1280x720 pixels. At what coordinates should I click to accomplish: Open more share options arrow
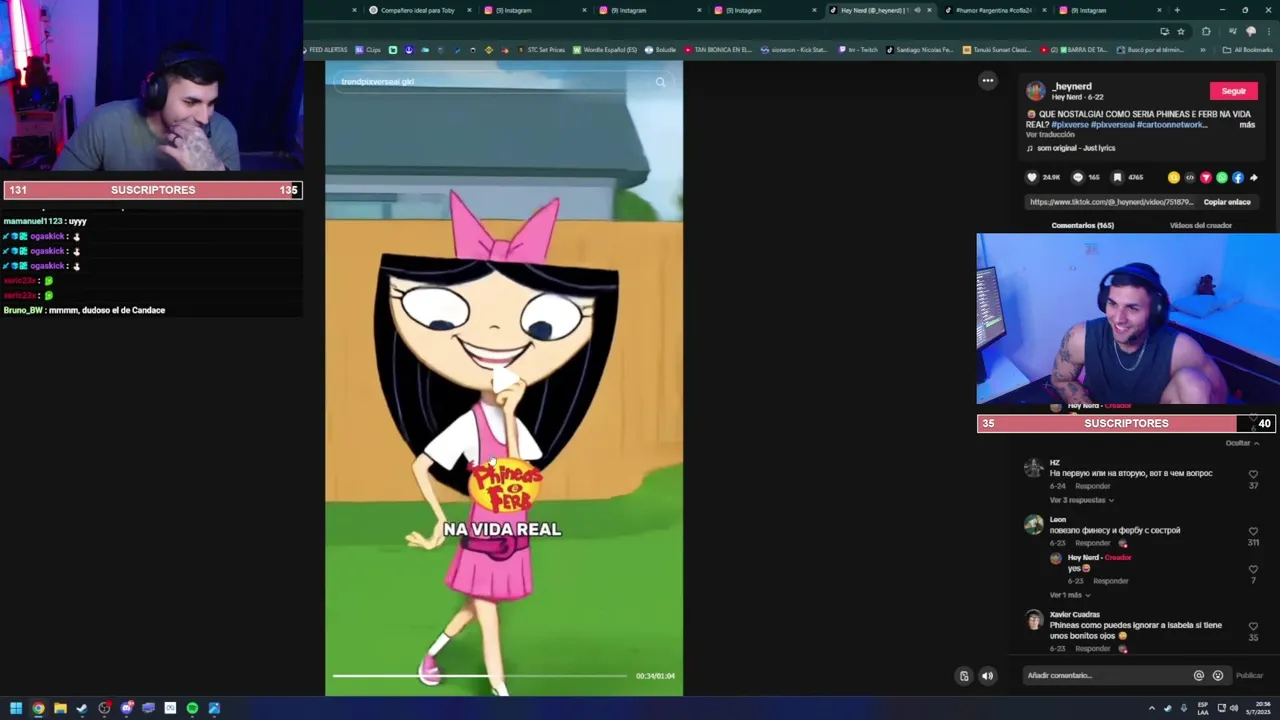coord(1254,177)
